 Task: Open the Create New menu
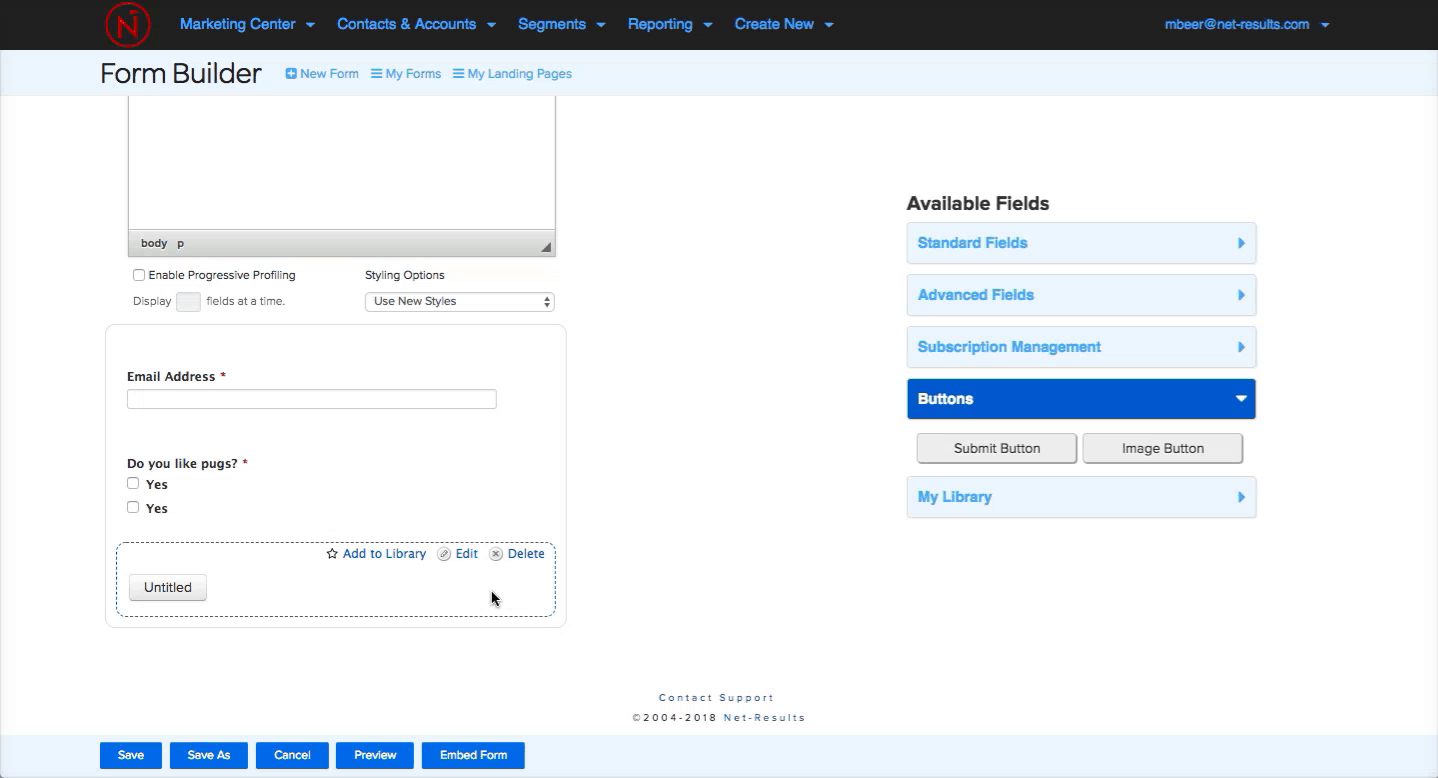click(784, 24)
